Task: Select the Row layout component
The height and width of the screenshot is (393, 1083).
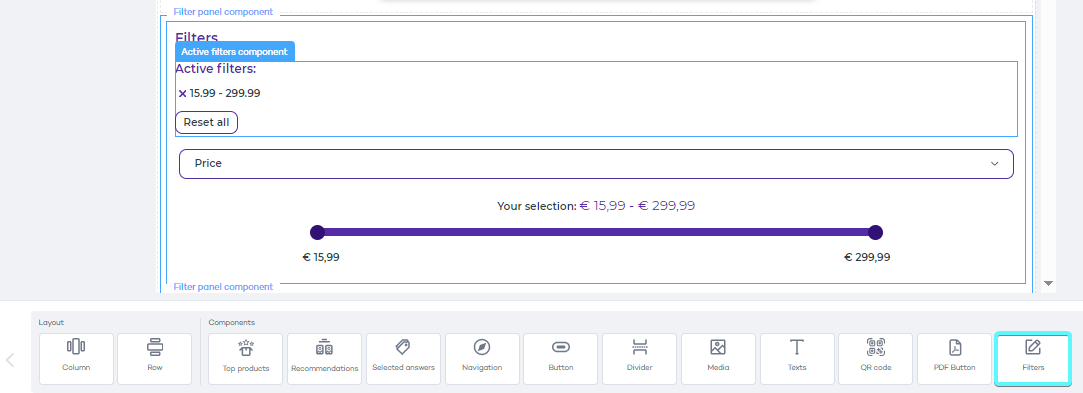Action: click(155, 359)
